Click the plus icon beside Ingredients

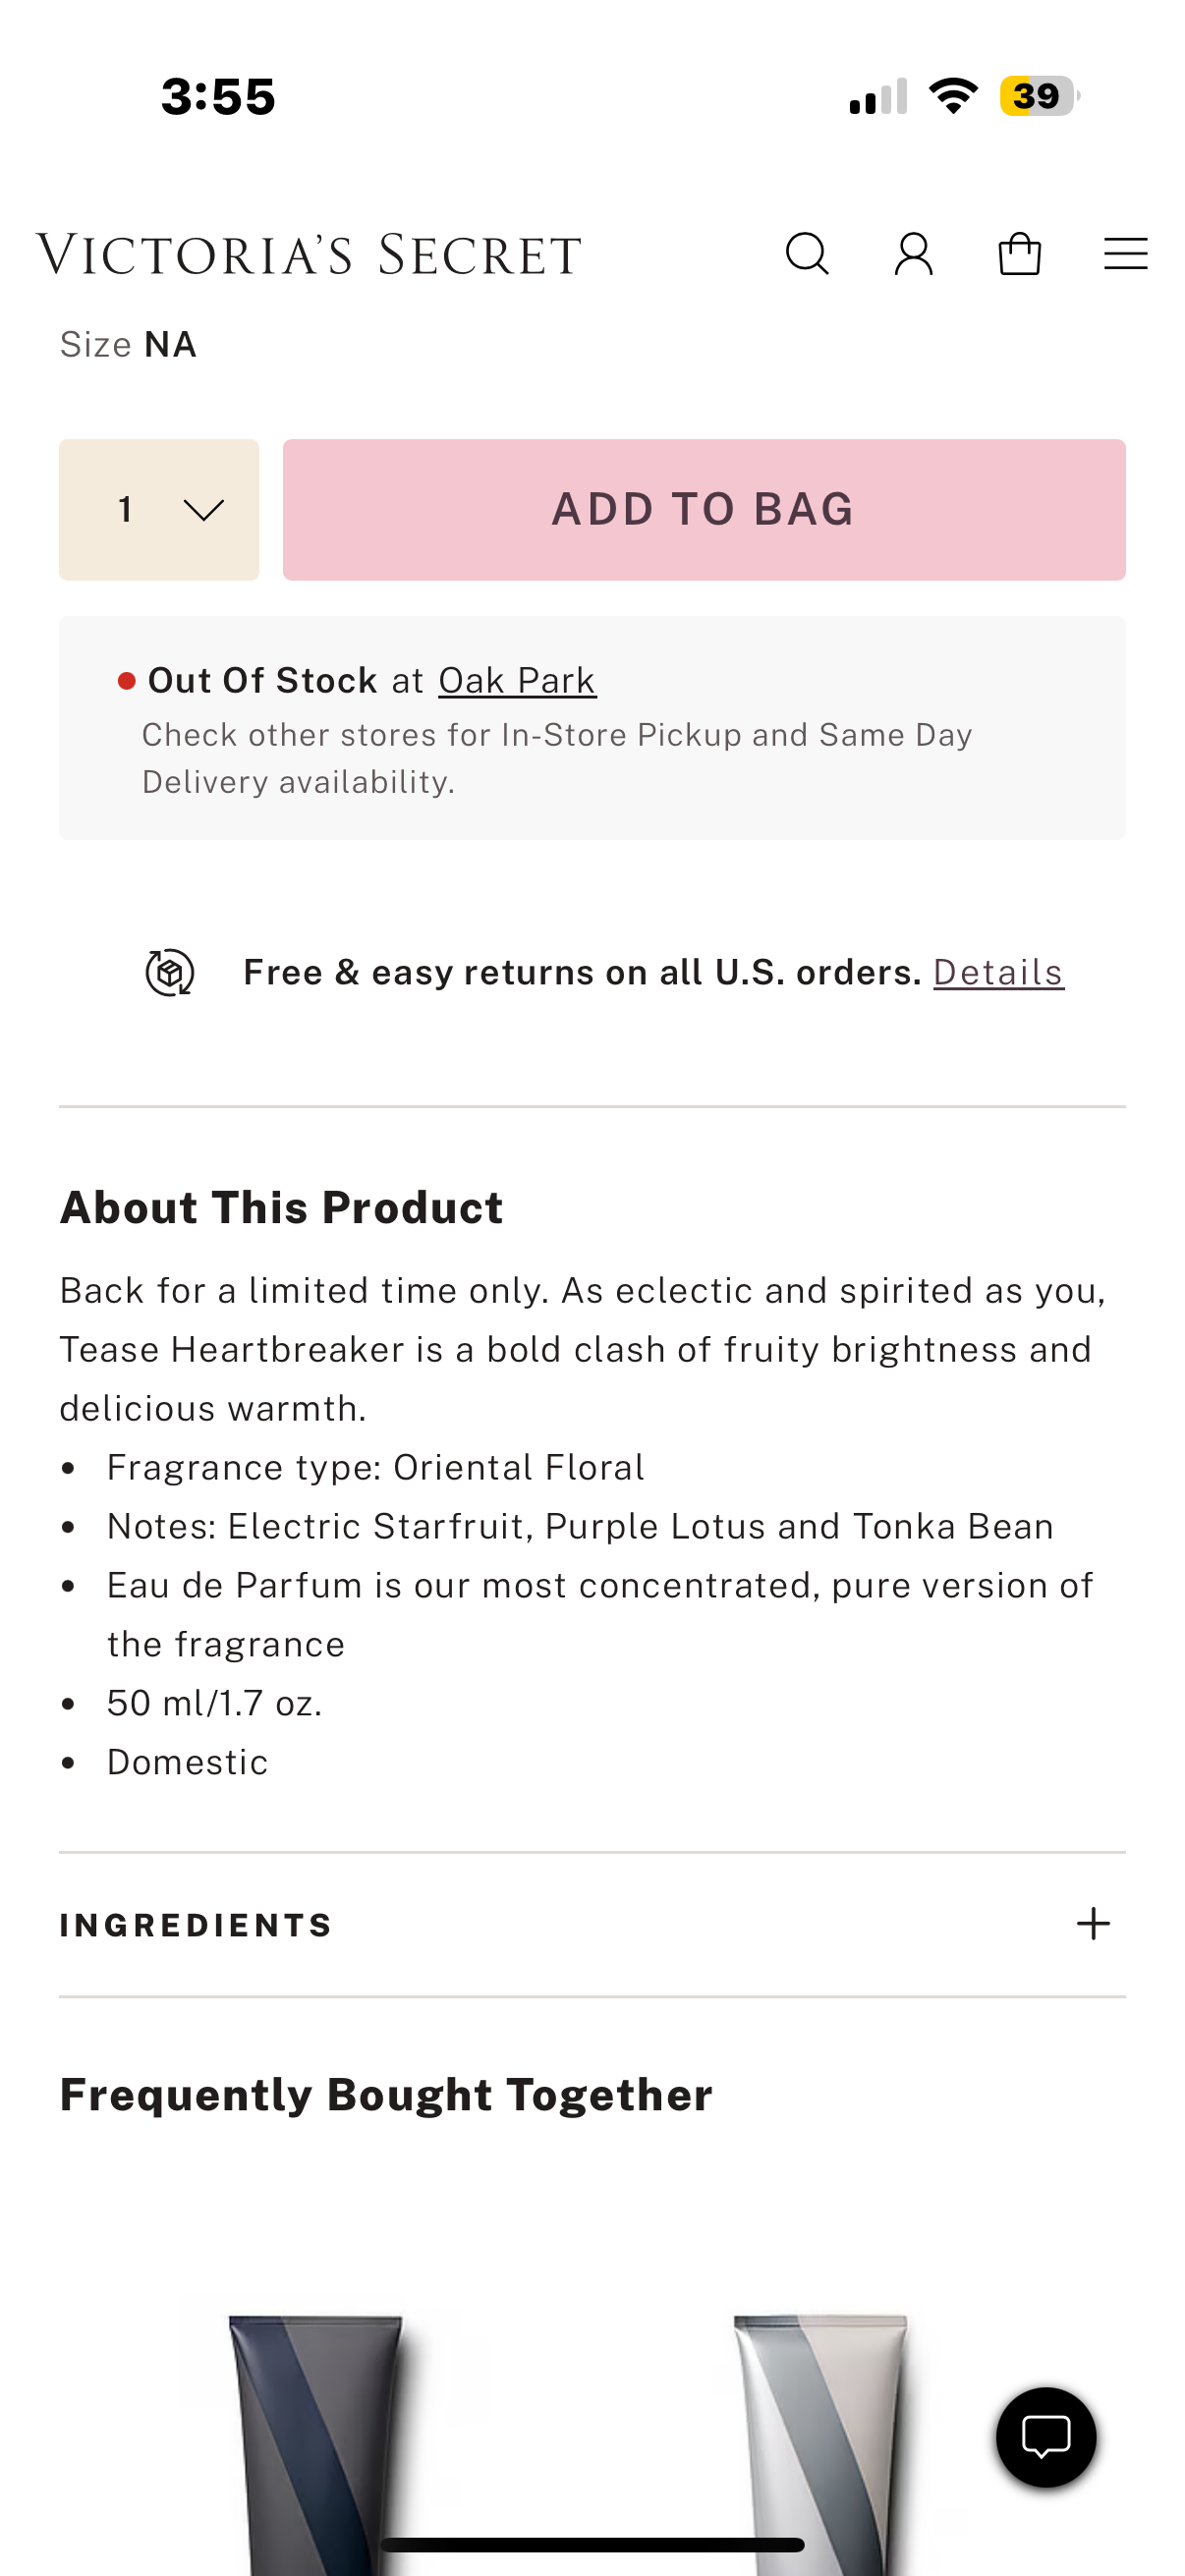(x=1093, y=1924)
